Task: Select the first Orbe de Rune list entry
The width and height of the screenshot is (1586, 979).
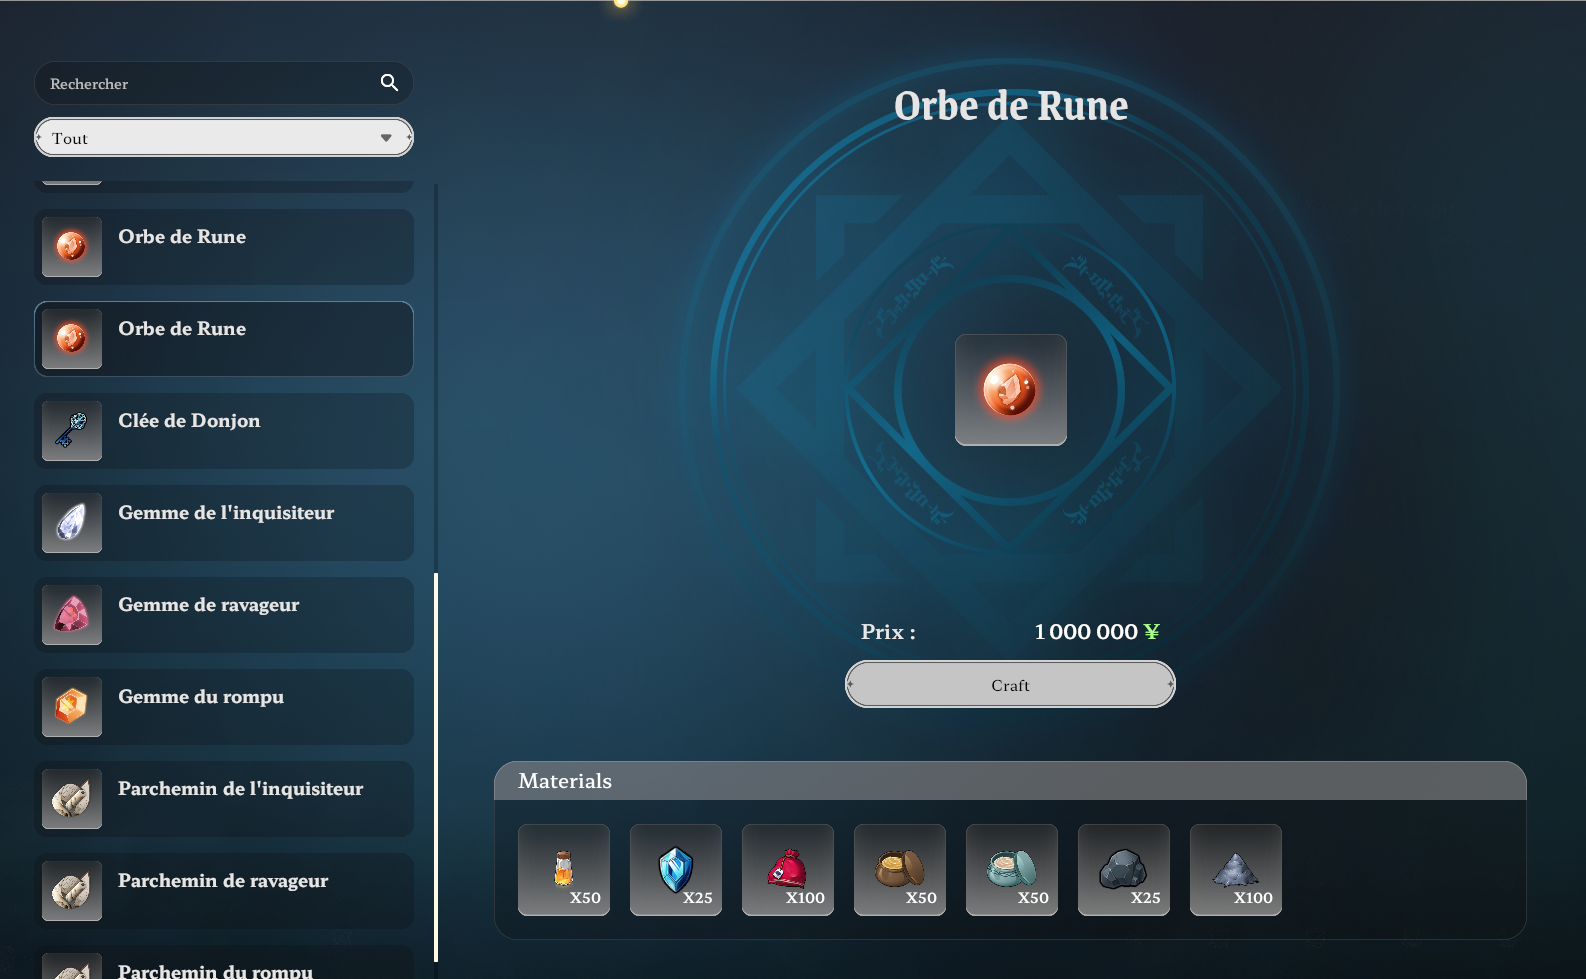Action: tap(224, 247)
